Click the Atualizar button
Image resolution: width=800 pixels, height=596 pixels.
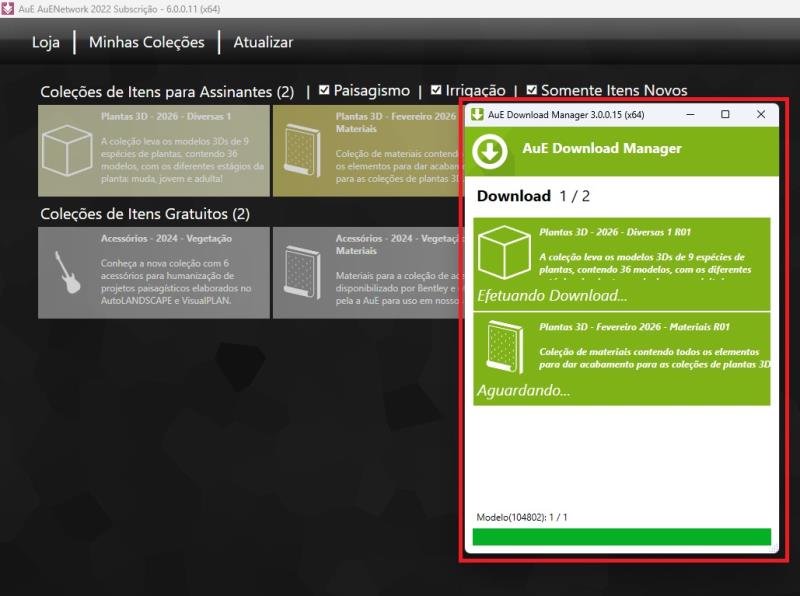coord(263,43)
